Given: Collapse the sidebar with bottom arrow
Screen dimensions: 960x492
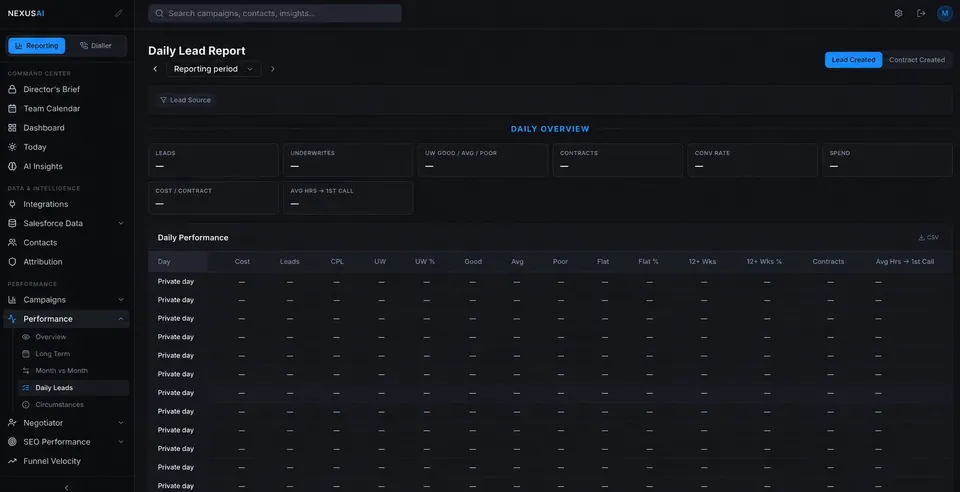Looking at the screenshot, I should click(x=67, y=488).
